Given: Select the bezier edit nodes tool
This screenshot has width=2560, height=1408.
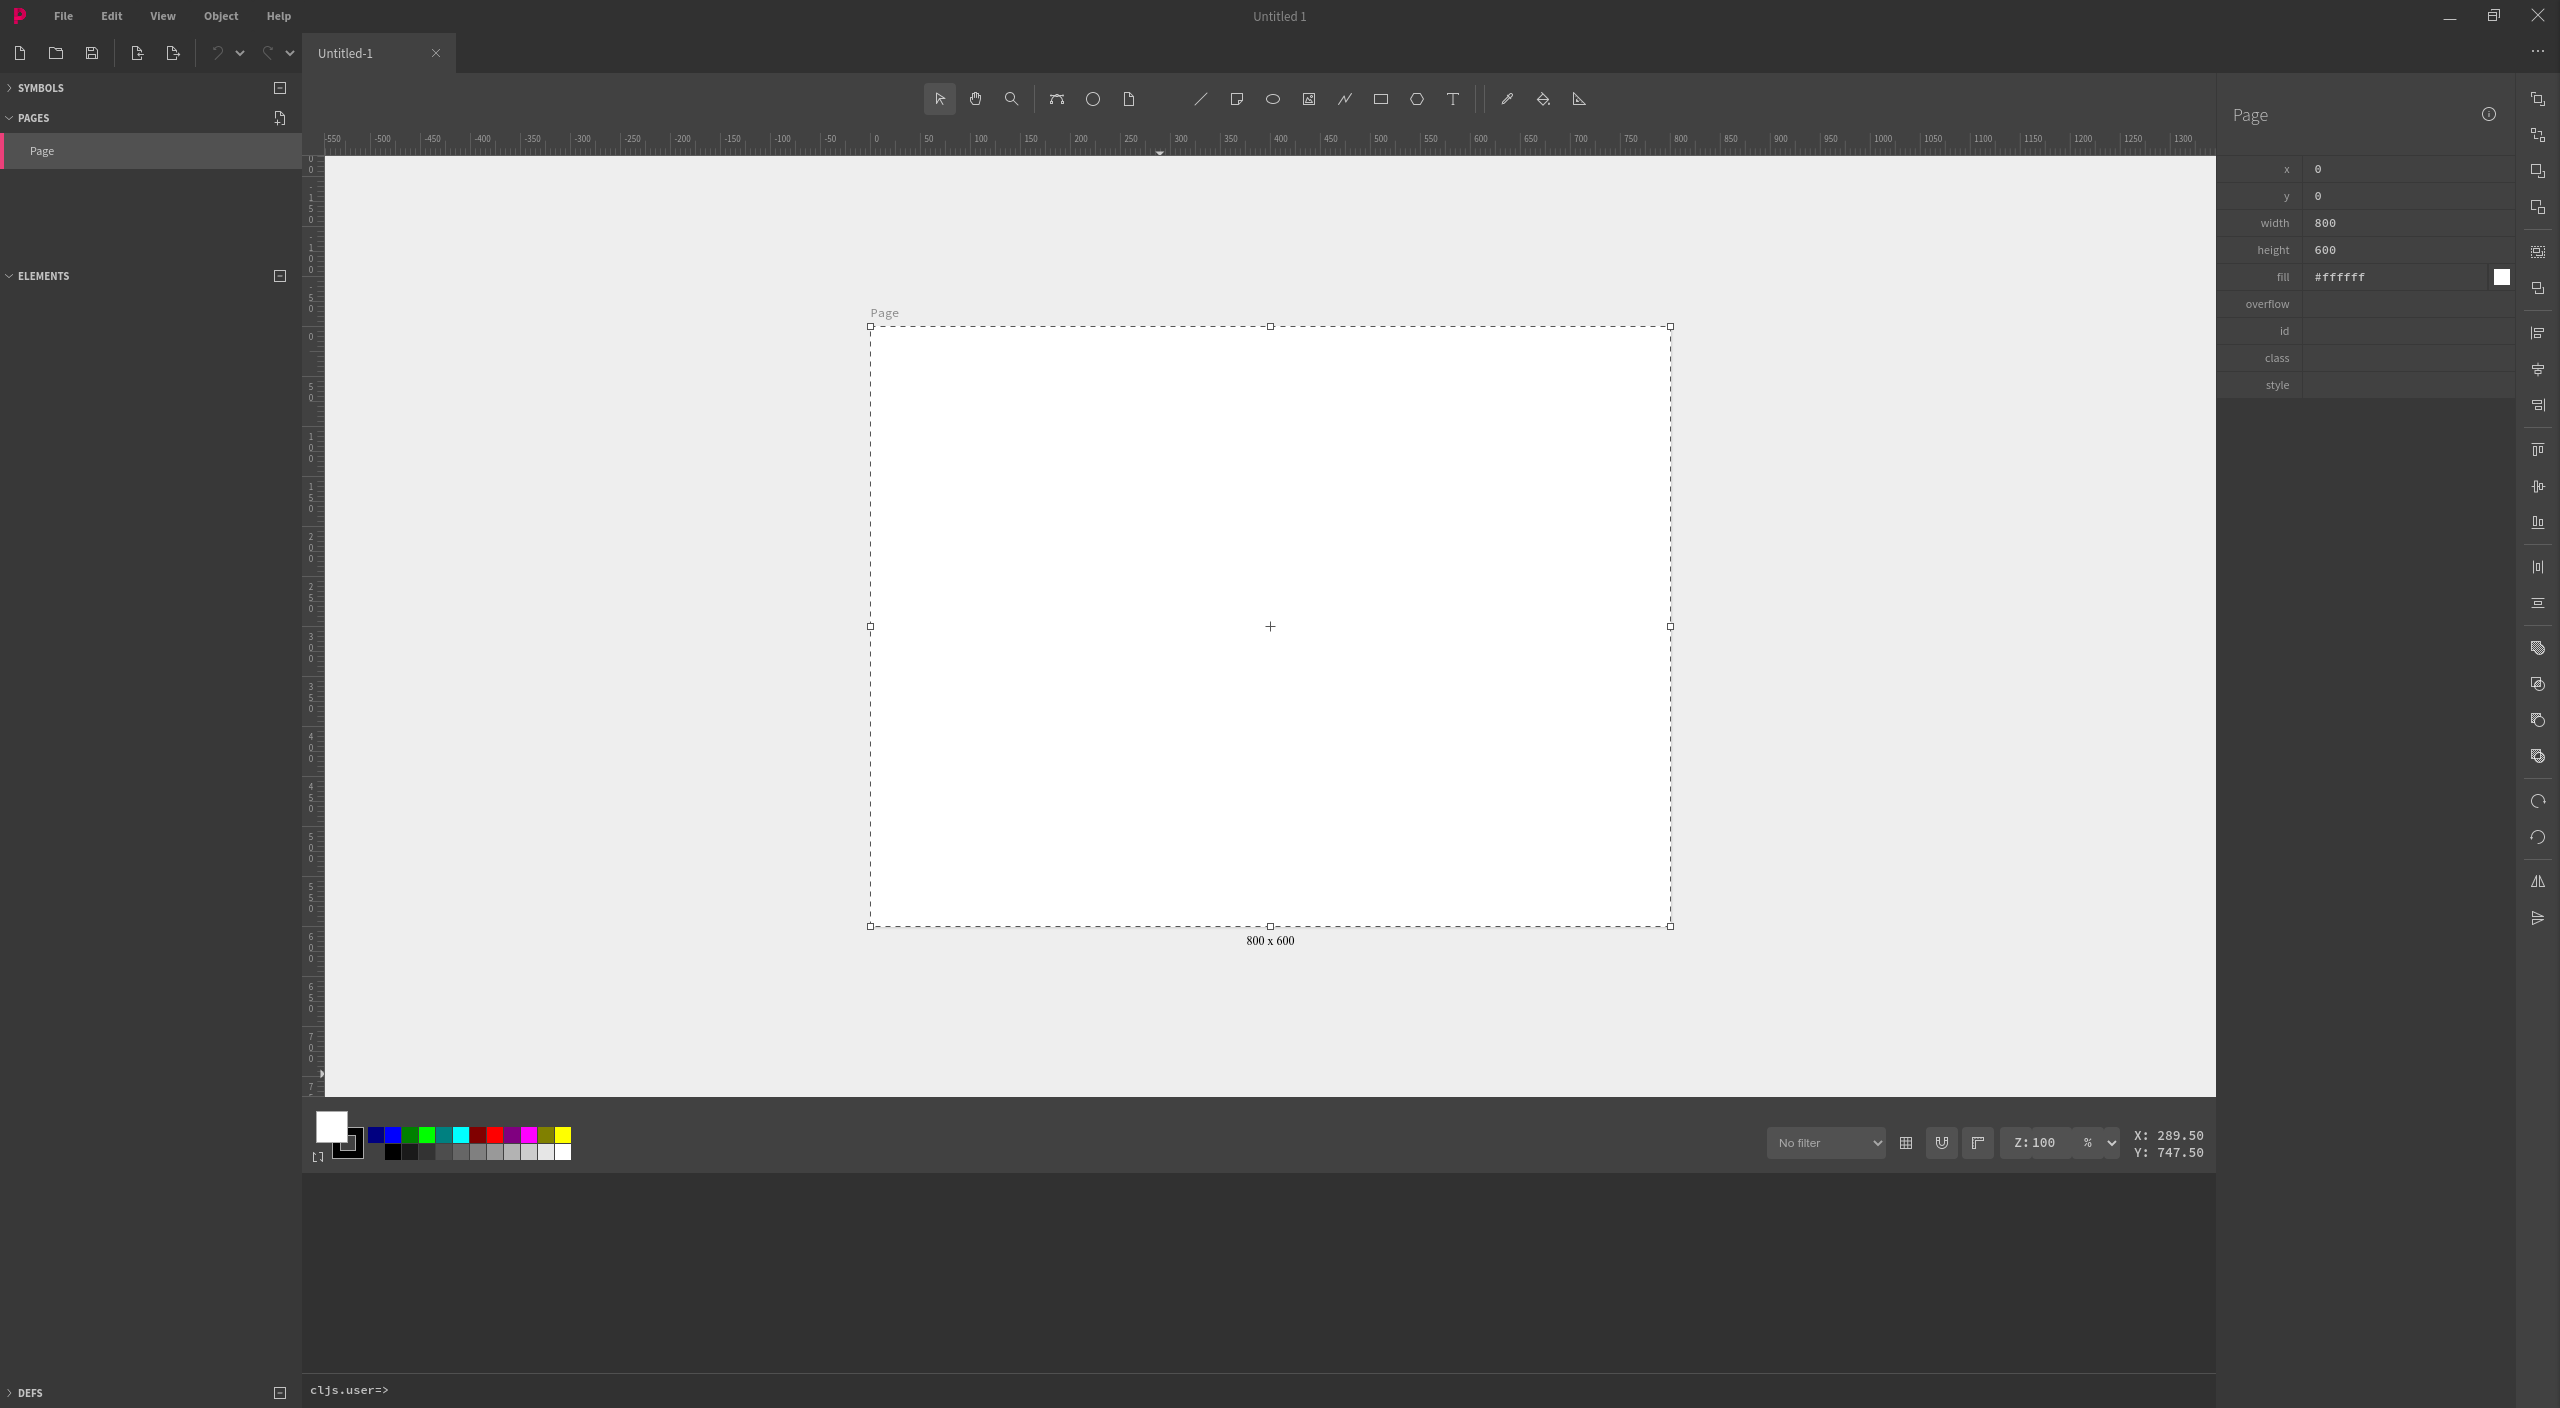Looking at the screenshot, I should (x=1057, y=99).
